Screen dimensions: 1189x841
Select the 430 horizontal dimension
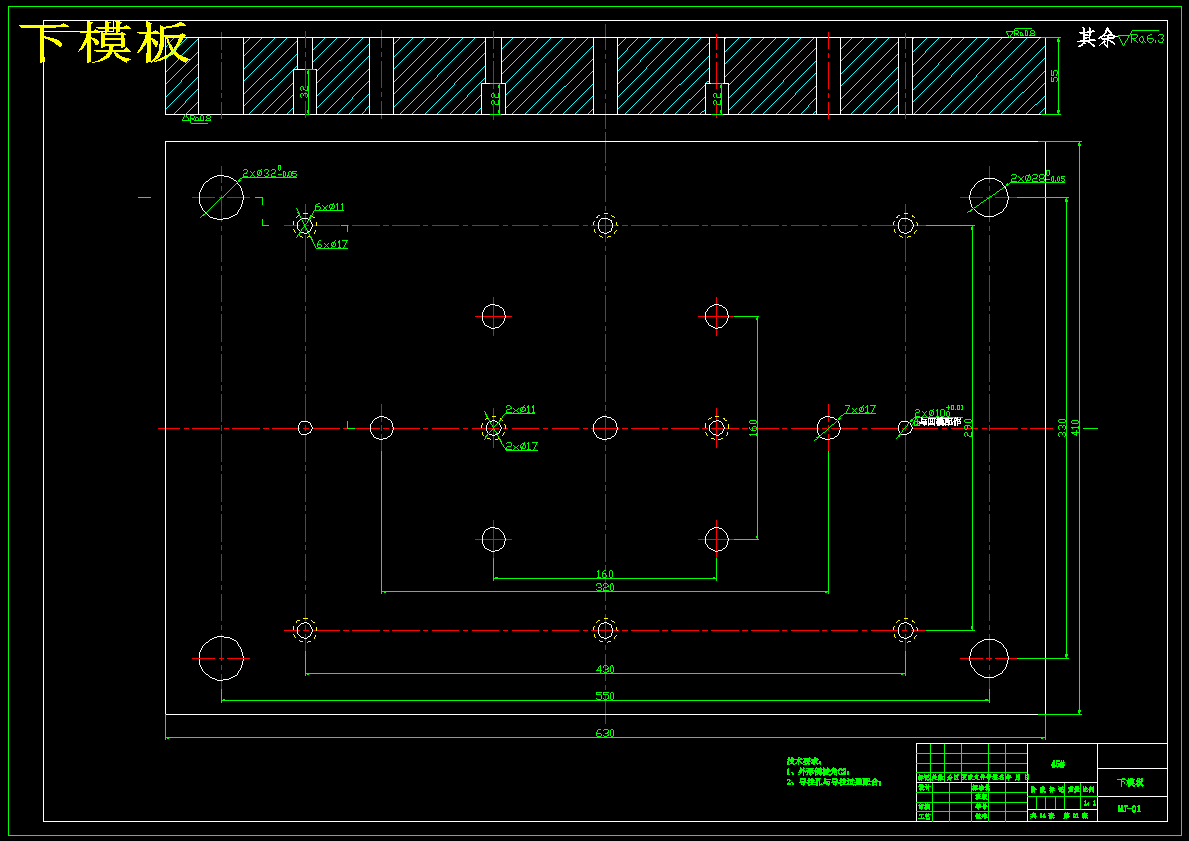pyautogui.click(x=605, y=669)
